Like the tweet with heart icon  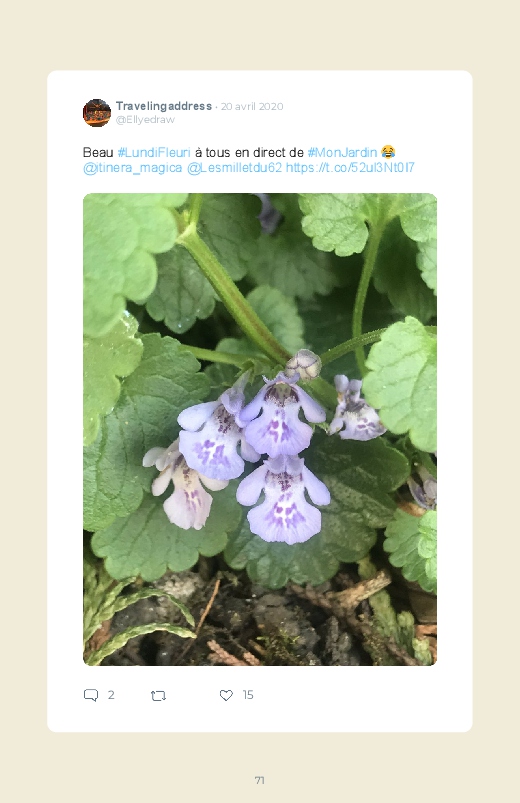click(226, 695)
